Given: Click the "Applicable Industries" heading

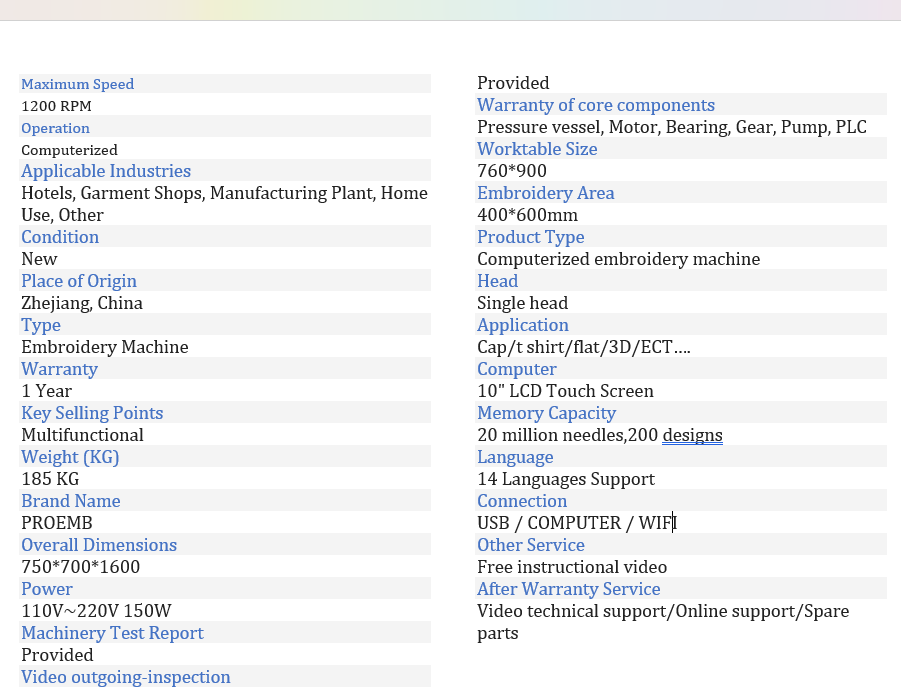Looking at the screenshot, I should tap(106, 171).
